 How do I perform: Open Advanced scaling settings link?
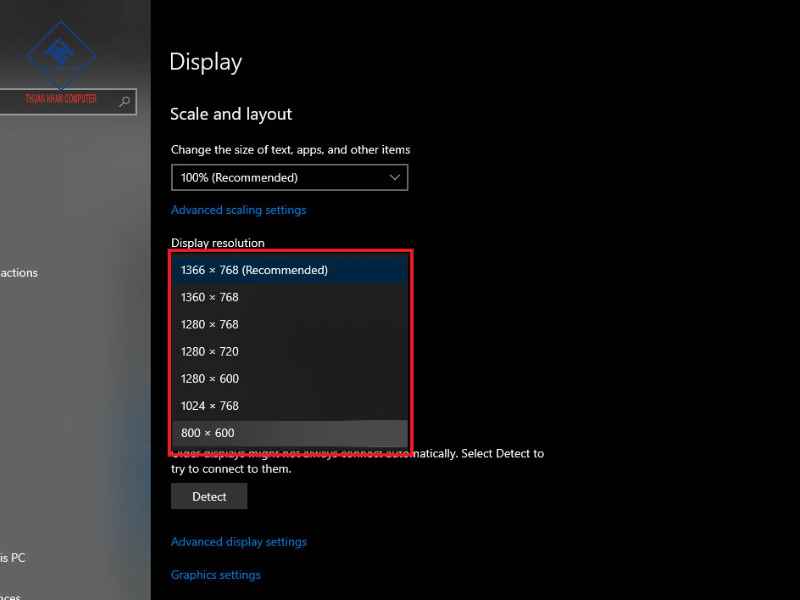click(238, 210)
